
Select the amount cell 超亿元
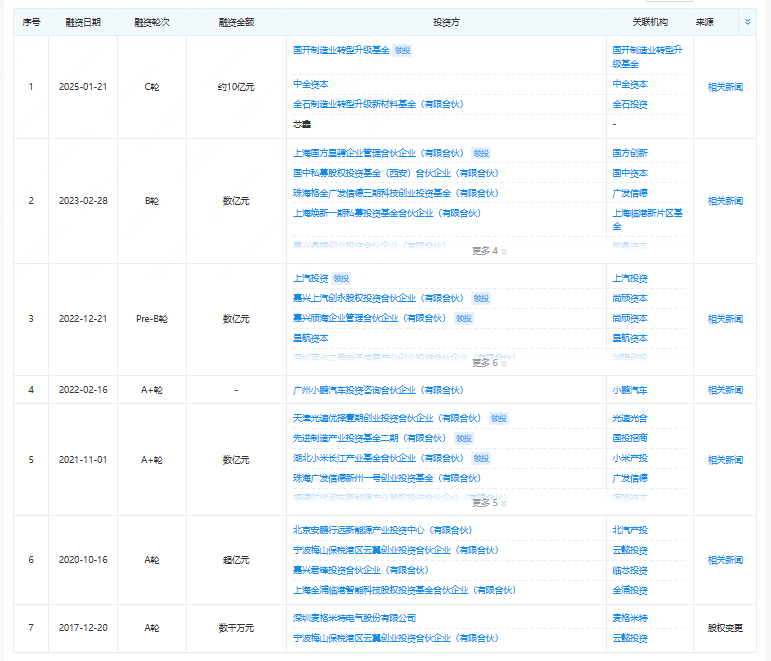(236, 560)
